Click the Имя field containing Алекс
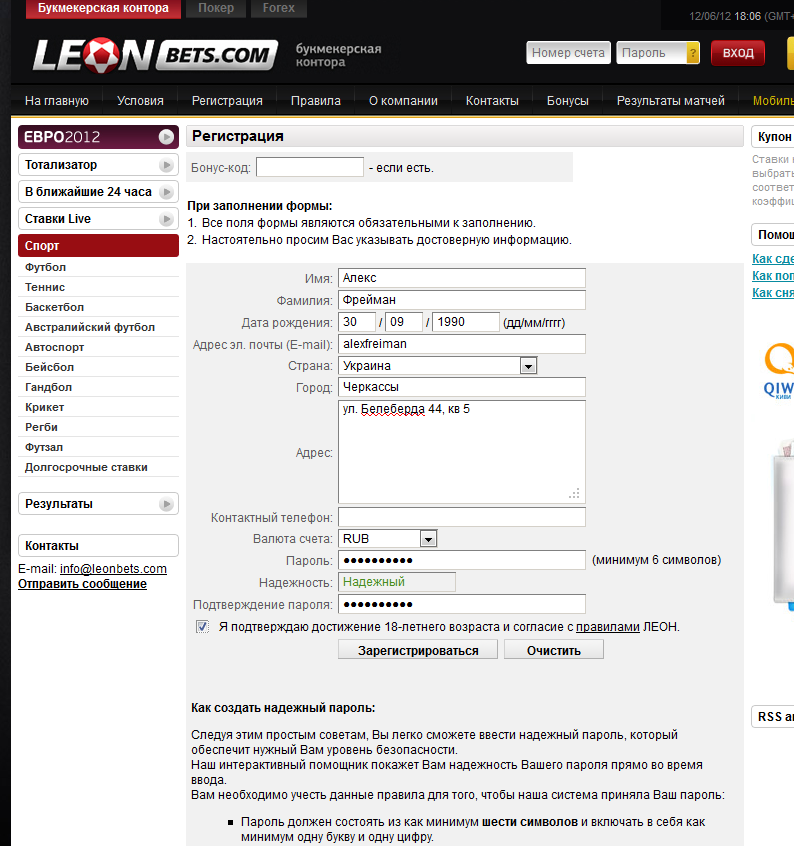 pyautogui.click(x=462, y=278)
